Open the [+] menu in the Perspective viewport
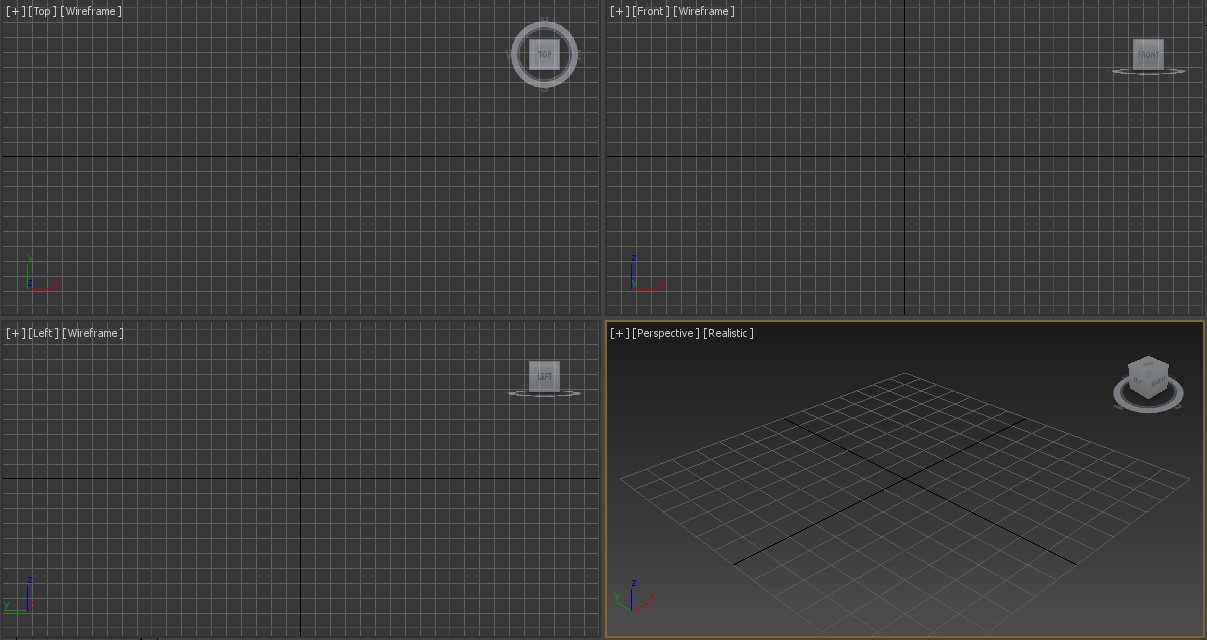The height and width of the screenshot is (640, 1207). (619, 333)
